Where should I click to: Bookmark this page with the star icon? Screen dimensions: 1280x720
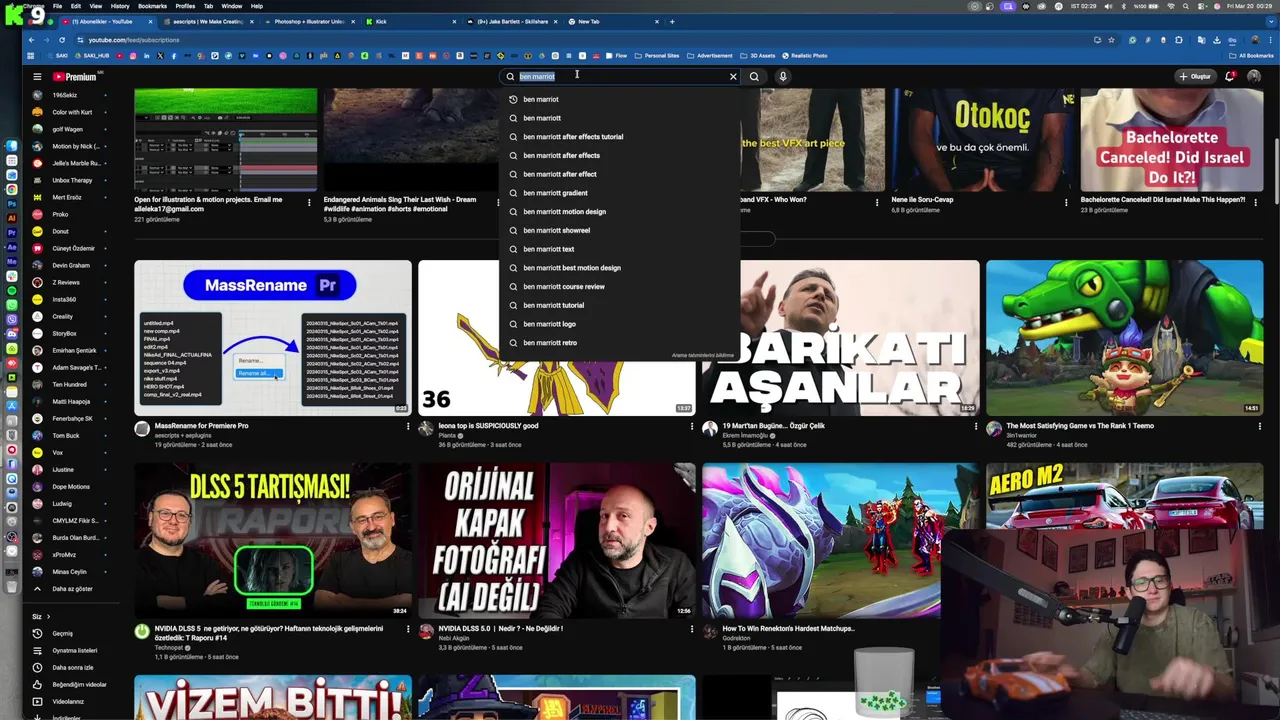pos(1111,40)
